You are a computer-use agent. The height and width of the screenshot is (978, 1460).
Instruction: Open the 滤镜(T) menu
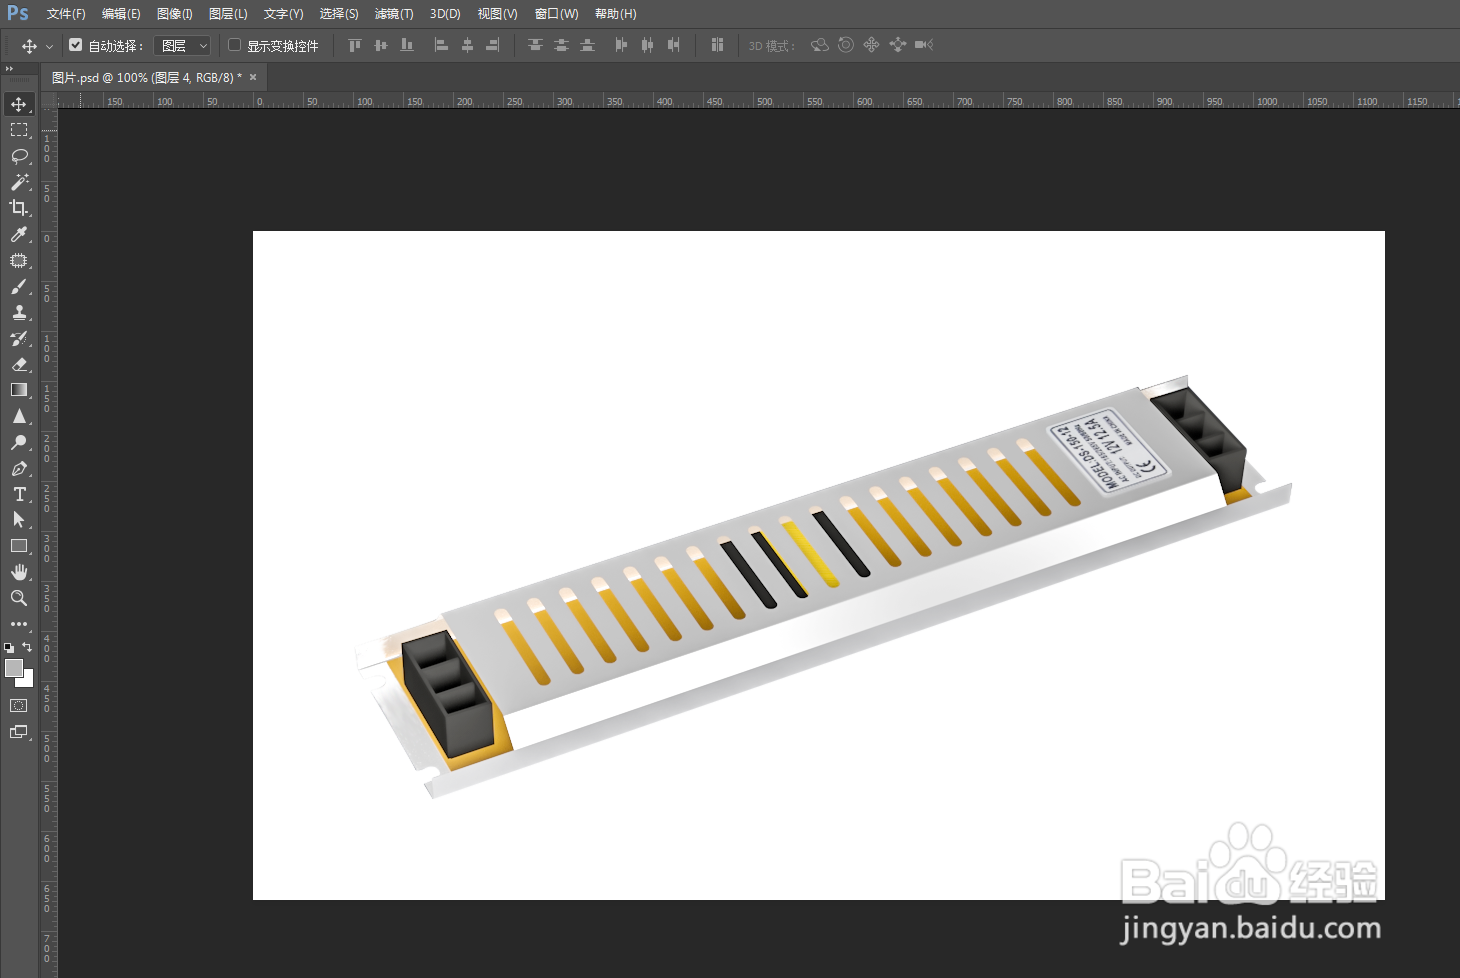394,14
